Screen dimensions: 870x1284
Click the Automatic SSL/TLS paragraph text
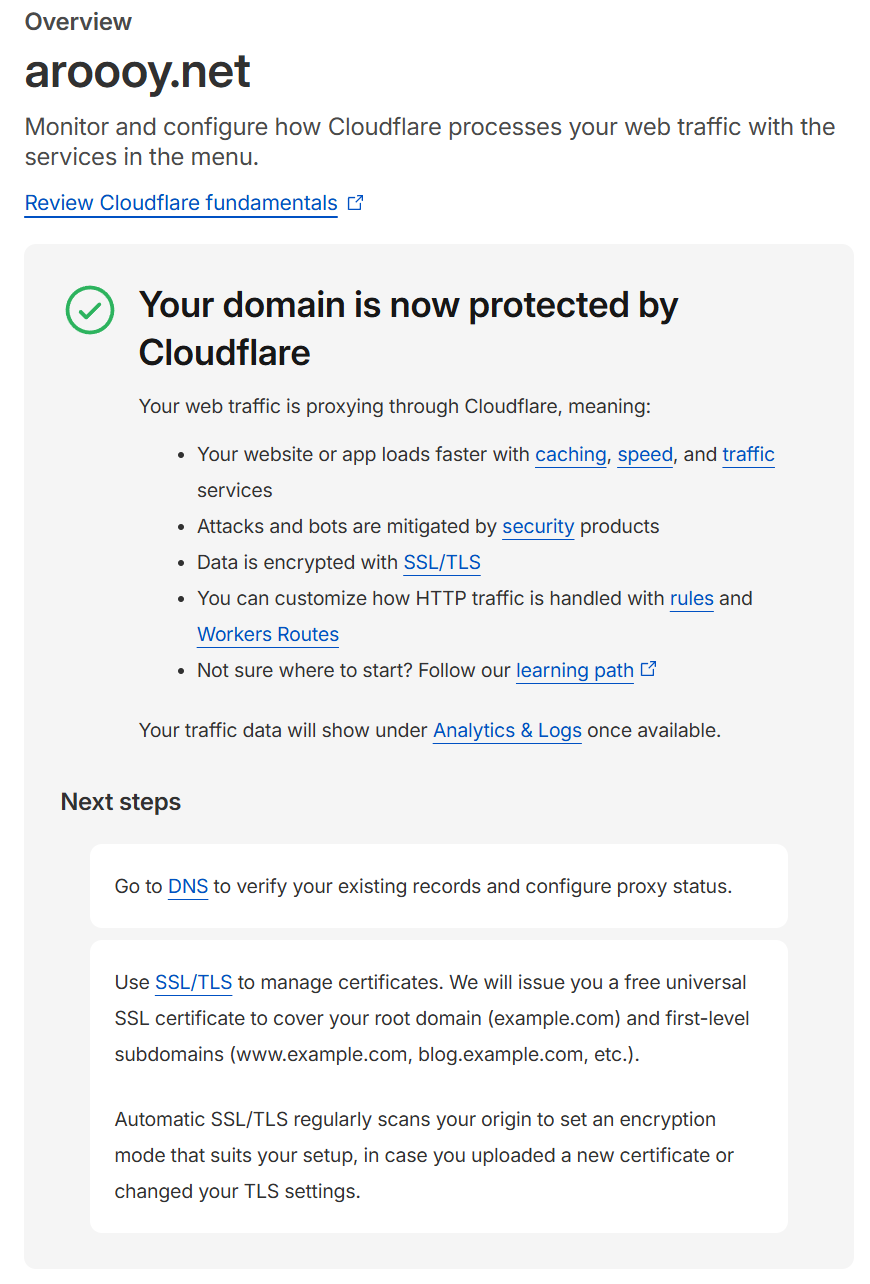(x=424, y=1155)
